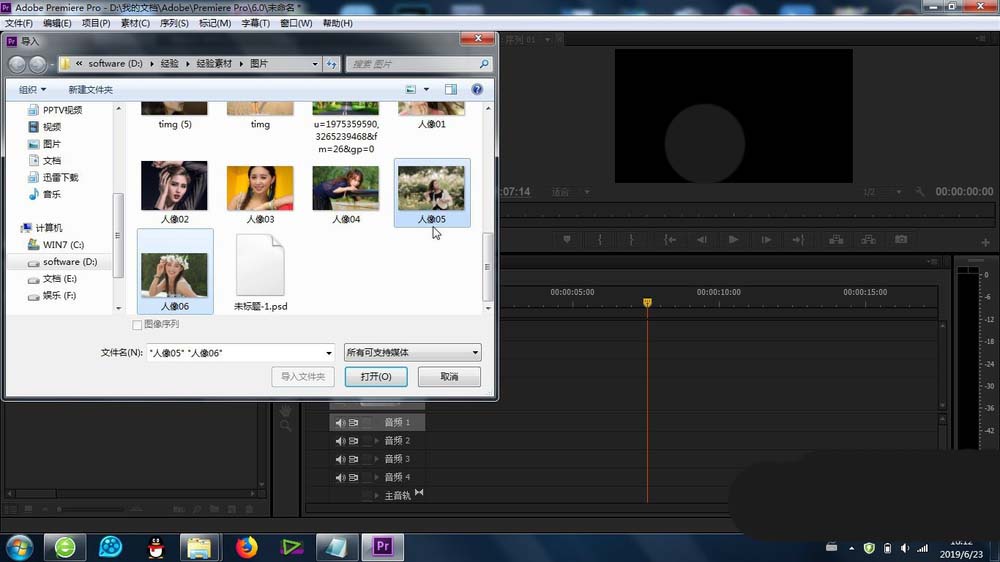Open the 编辑(E) menu

pyautogui.click(x=57, y=23)
